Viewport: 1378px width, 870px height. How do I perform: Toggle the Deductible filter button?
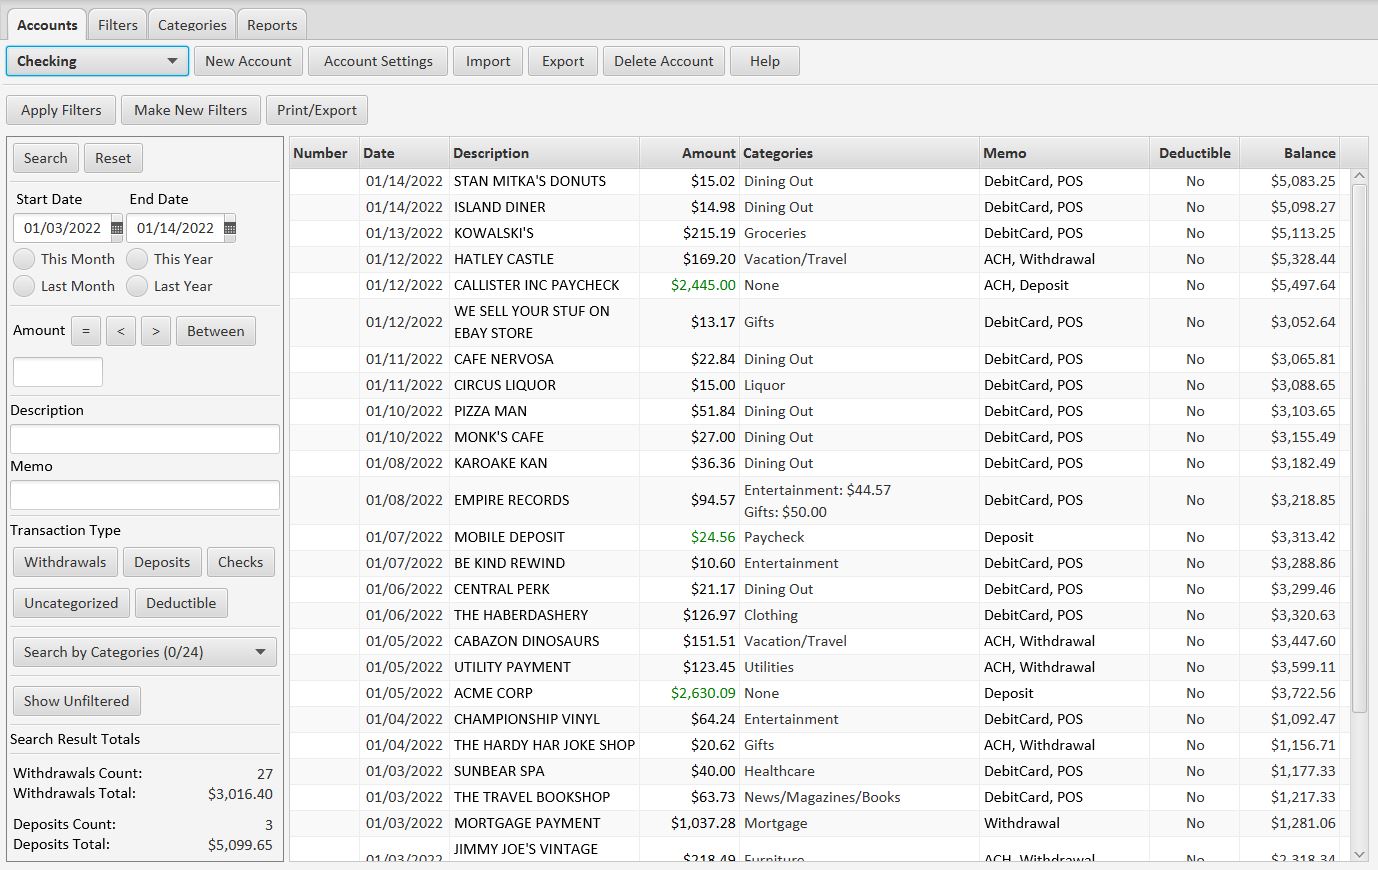click(181, 603)
